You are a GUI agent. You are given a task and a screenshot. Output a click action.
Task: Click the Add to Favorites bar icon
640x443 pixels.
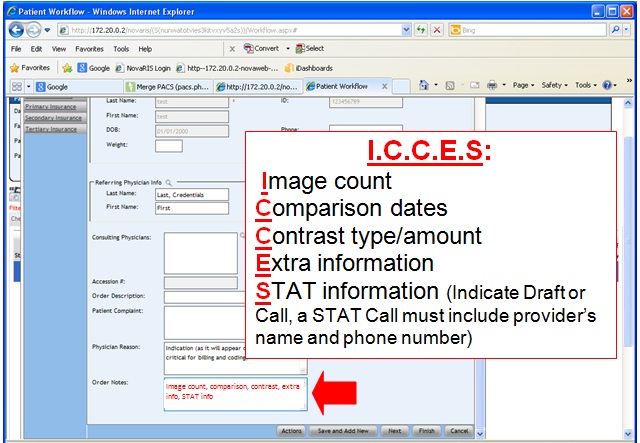click(67, 68)
